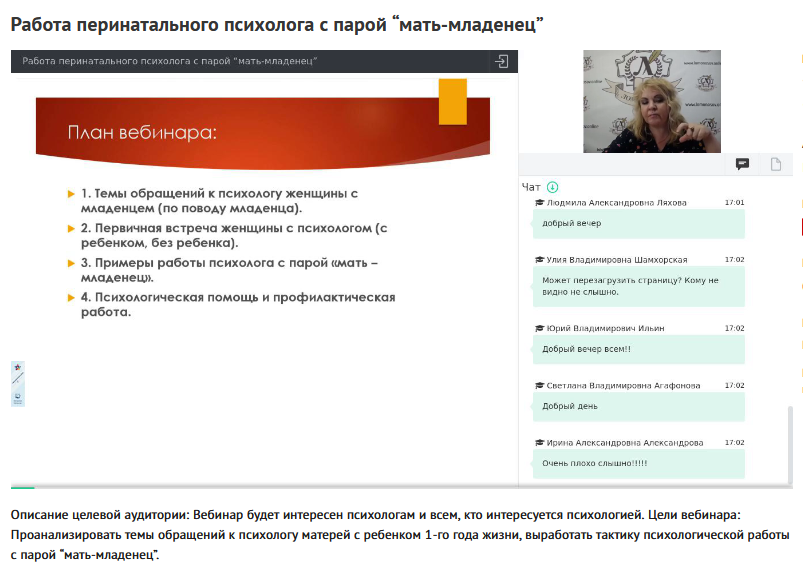Viewport: 803px width, 582px height.
Task: Select the message "Очень плохо слышно!!!!!"
Action: click(x=594, y=463)
